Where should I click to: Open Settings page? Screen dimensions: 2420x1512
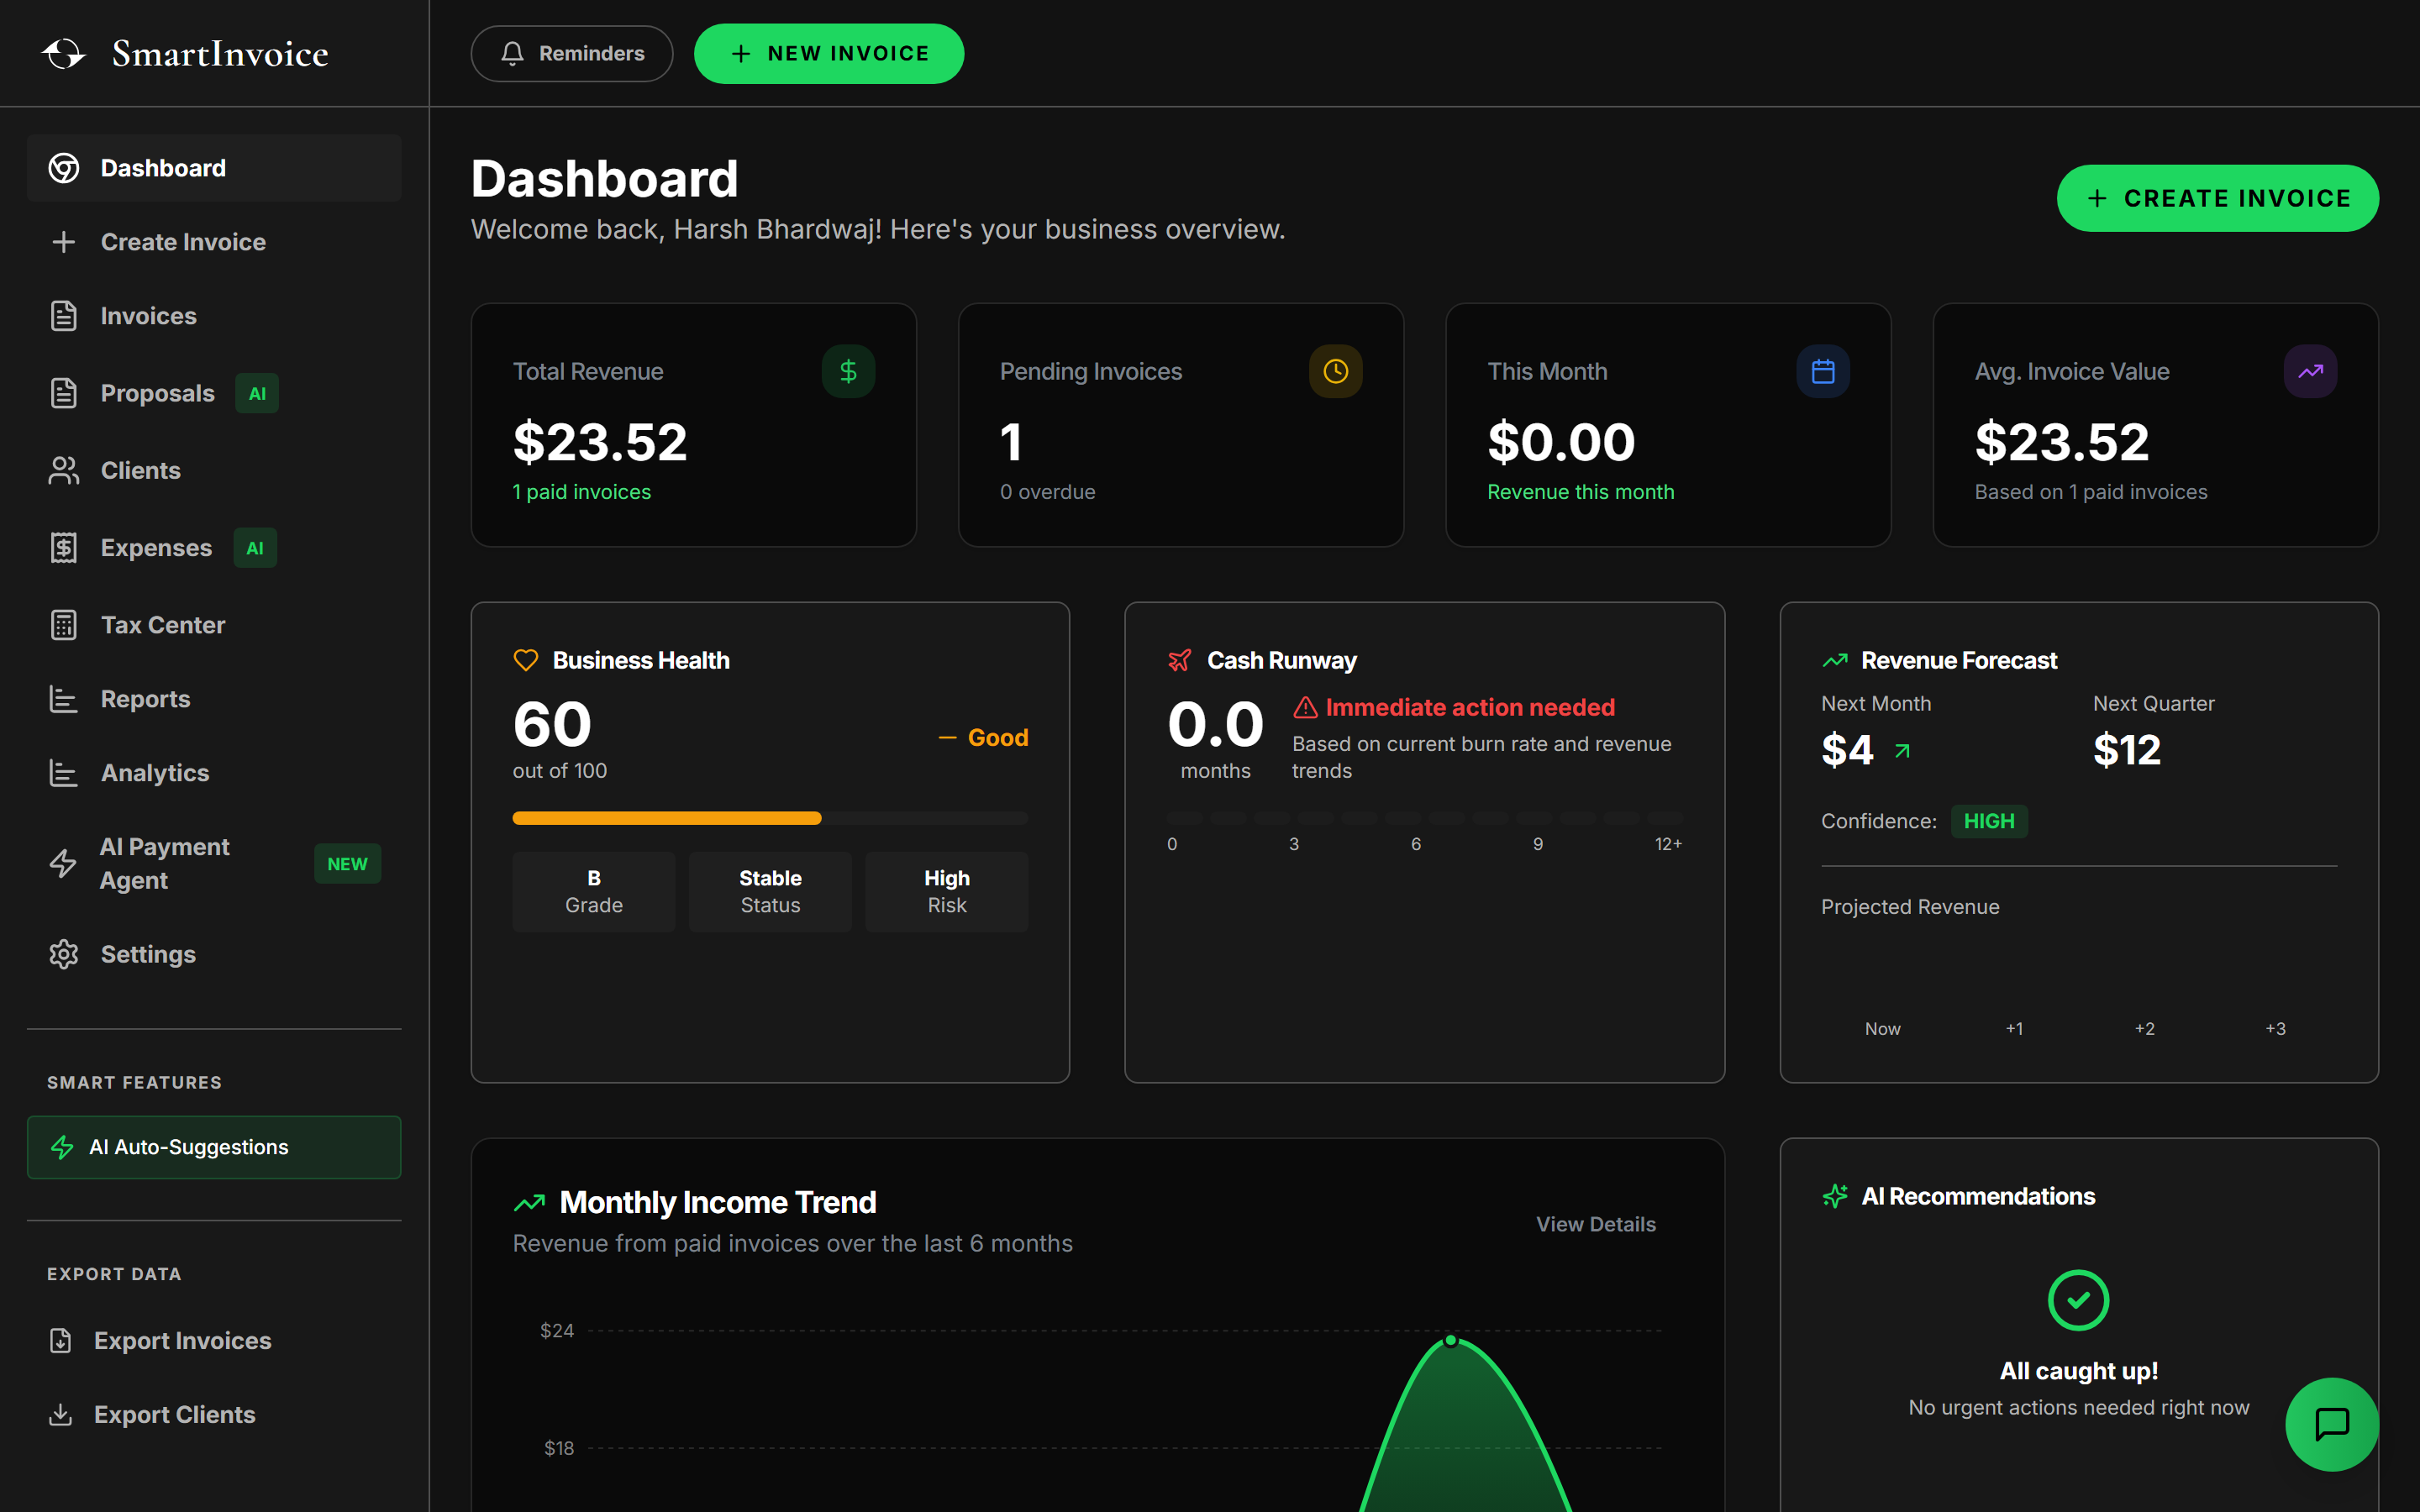point(214,954)
